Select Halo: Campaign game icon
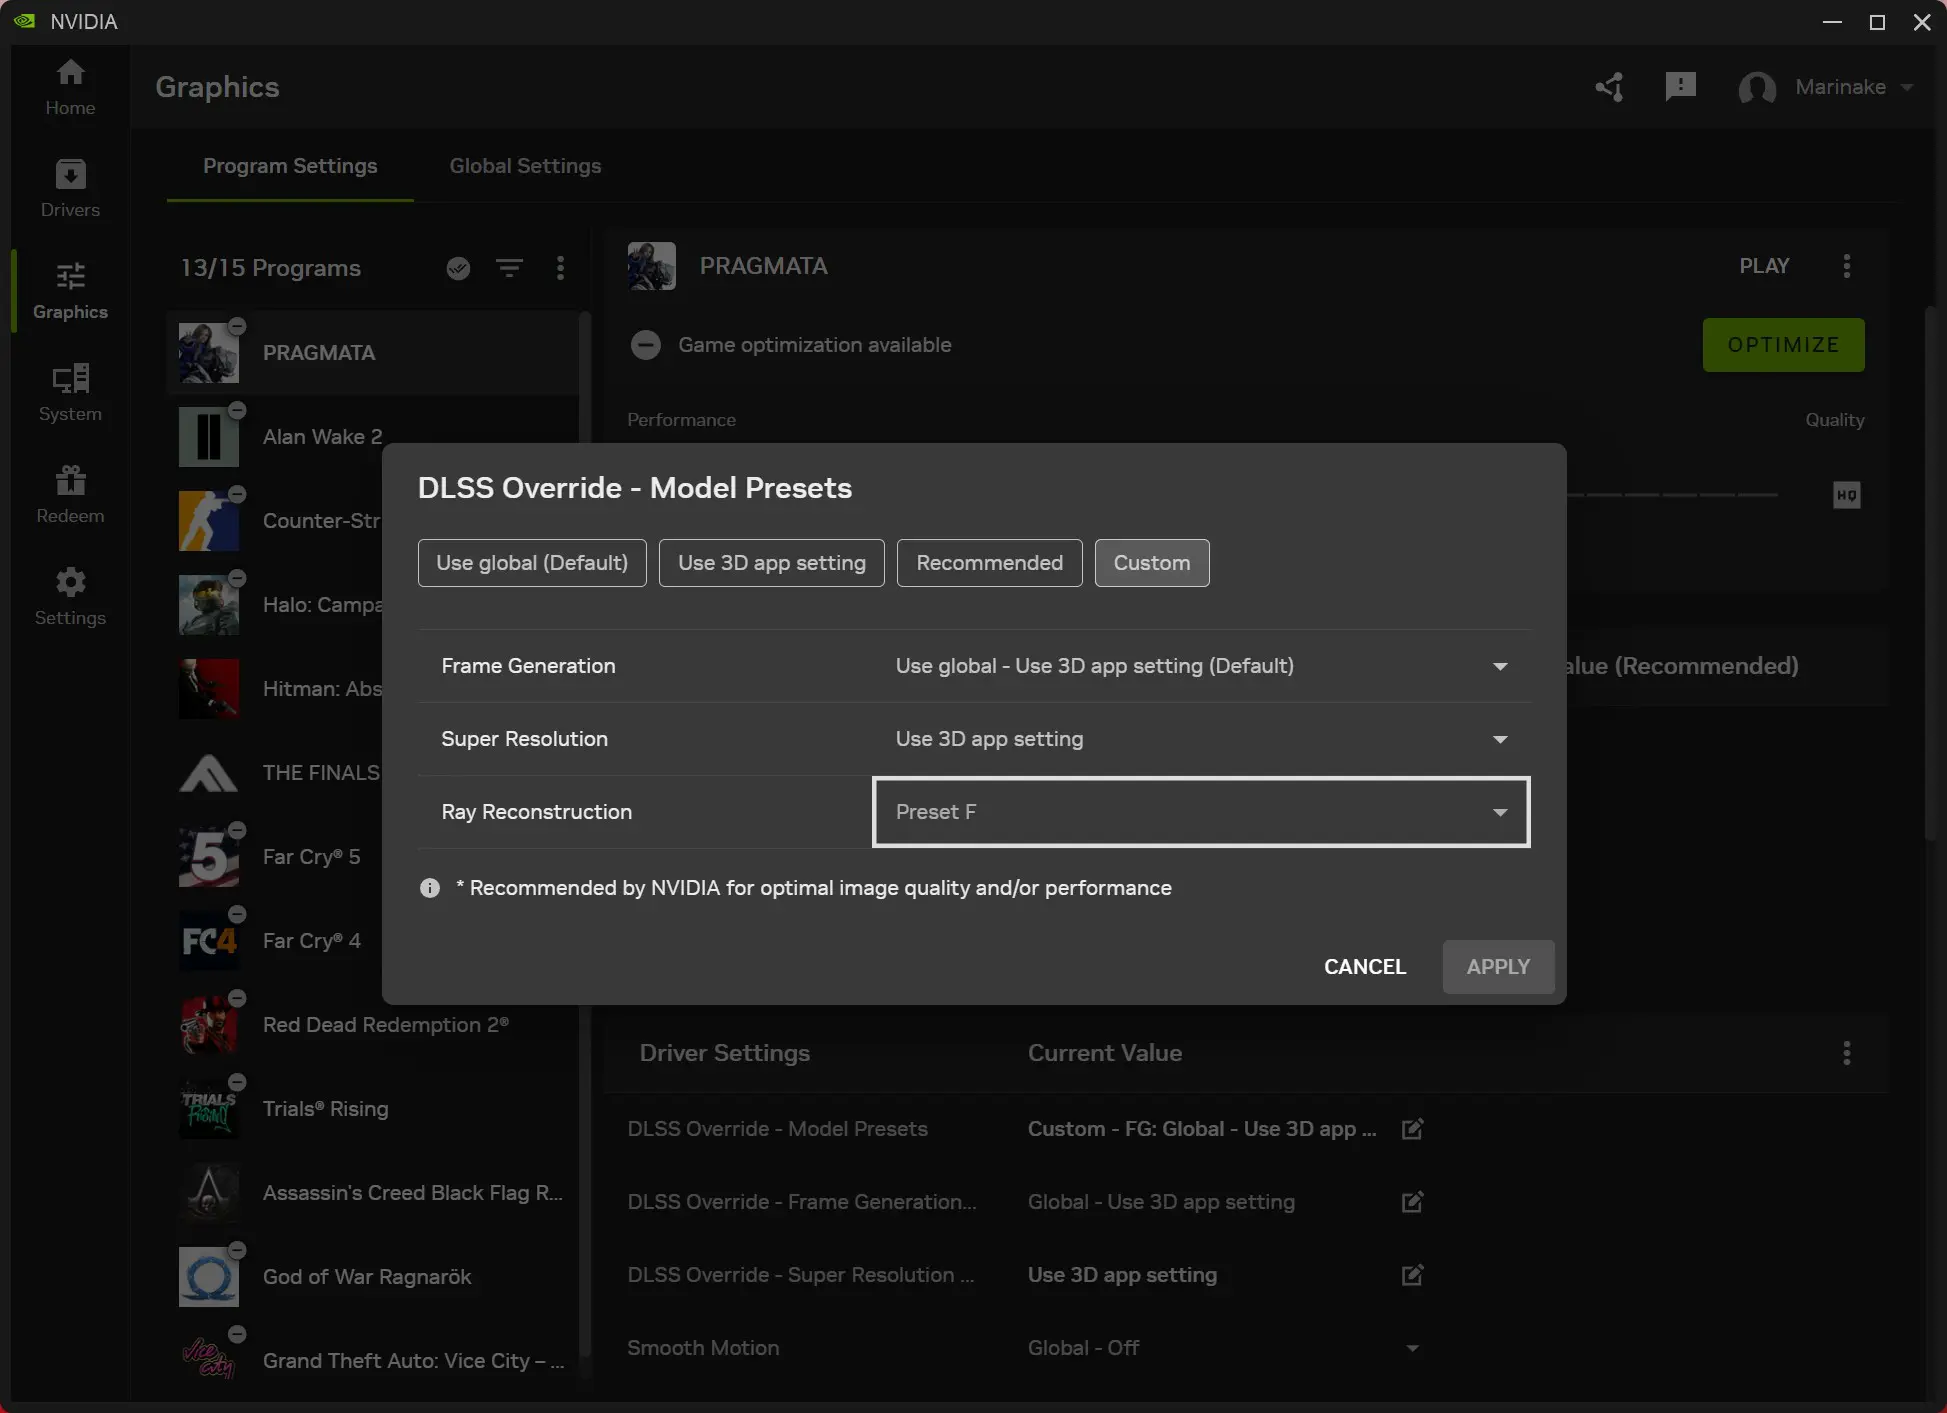The image size is (1947, 1413). (209, 605)
